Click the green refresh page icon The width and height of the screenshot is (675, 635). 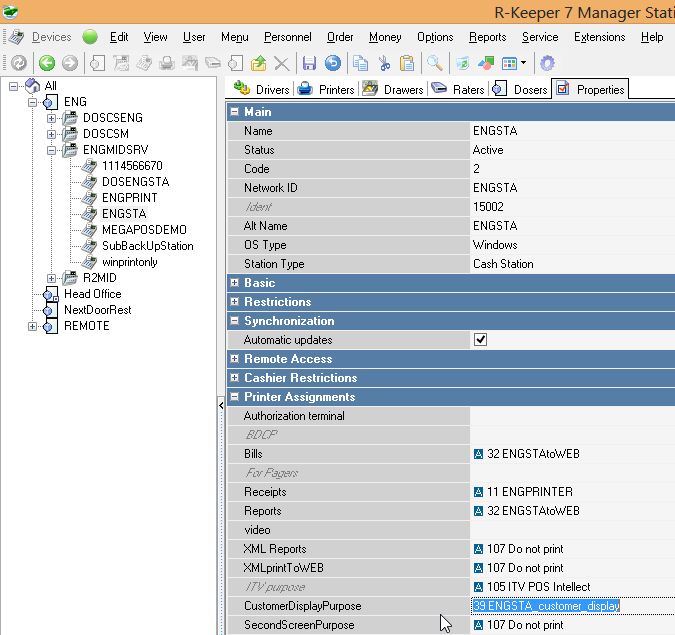click(463, 63)
